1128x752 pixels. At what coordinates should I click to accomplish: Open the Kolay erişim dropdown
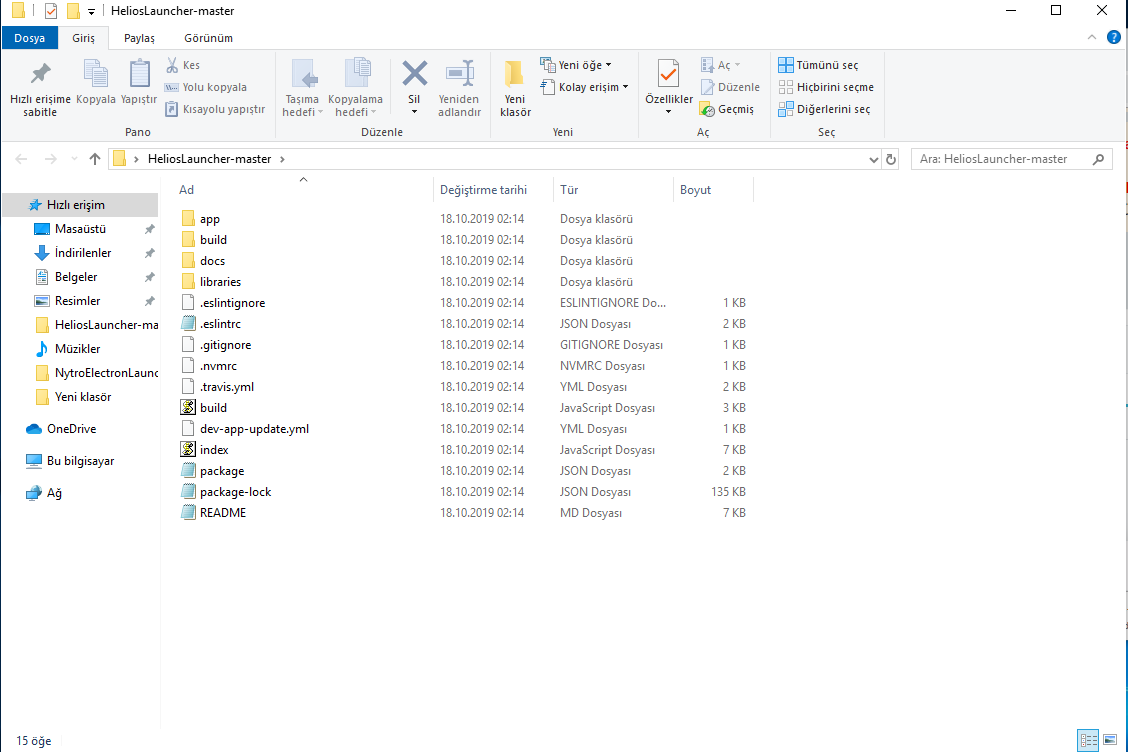click(x=584, y=87)
